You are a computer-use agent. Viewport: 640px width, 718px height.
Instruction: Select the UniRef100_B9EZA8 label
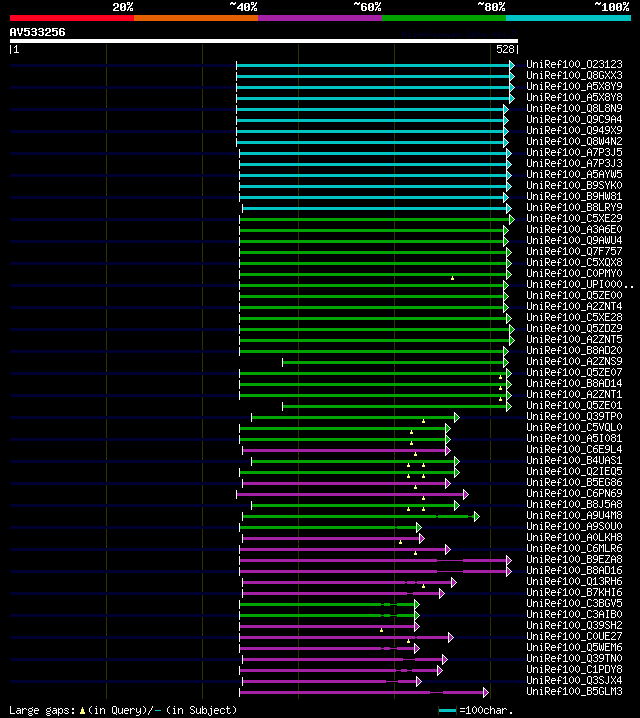pyautogui.click(x=574, y=559)
